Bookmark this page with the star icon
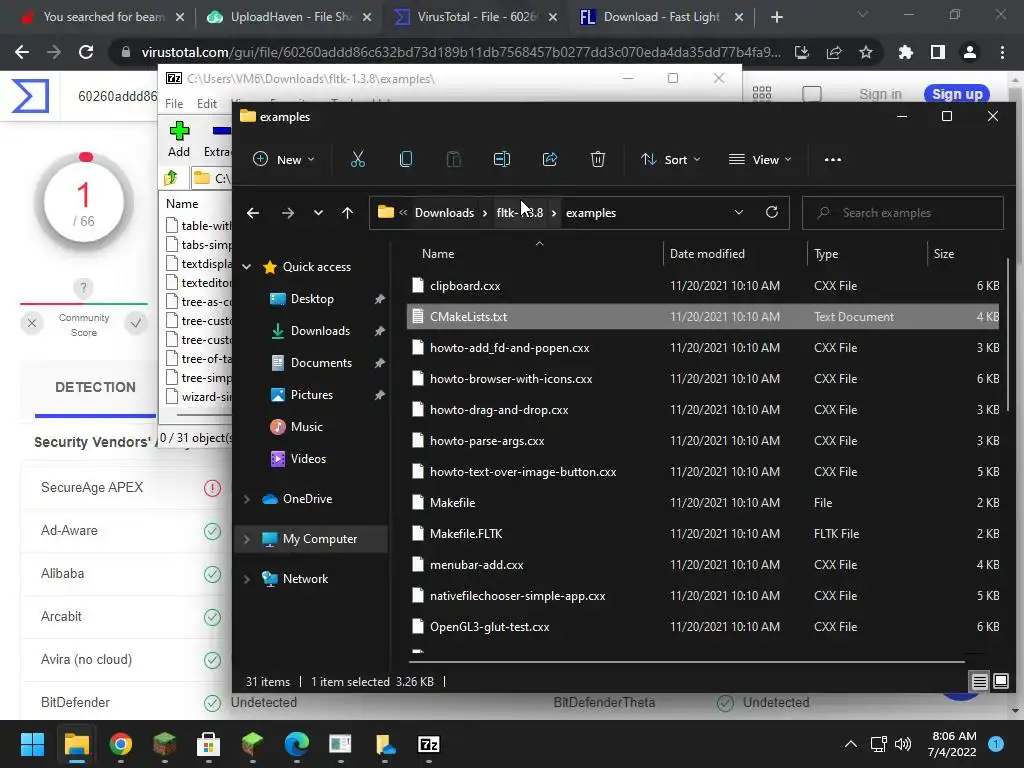The width and height of the screenshot is (1024, 768). (866, 52)
